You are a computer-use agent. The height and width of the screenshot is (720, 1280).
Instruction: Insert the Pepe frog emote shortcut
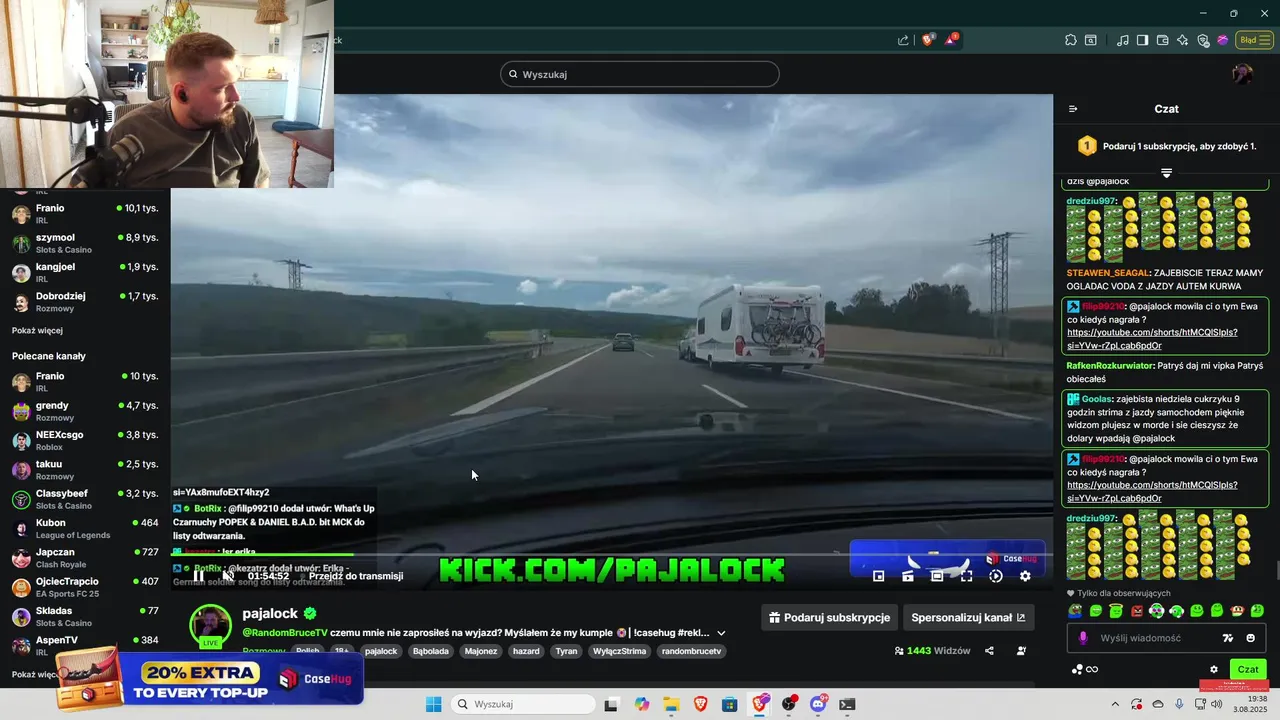pos(1075,610)
